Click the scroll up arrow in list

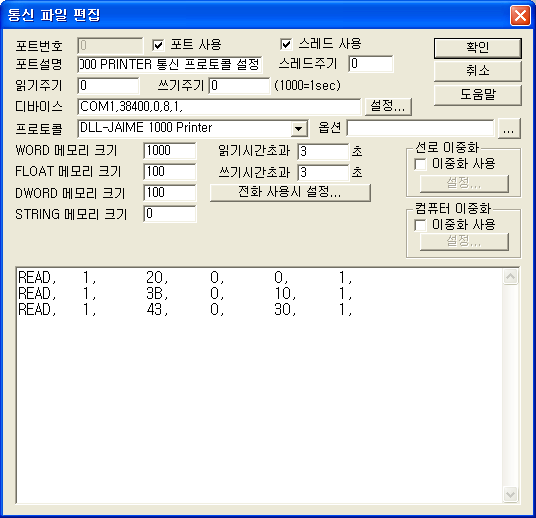tap(510, 277)
